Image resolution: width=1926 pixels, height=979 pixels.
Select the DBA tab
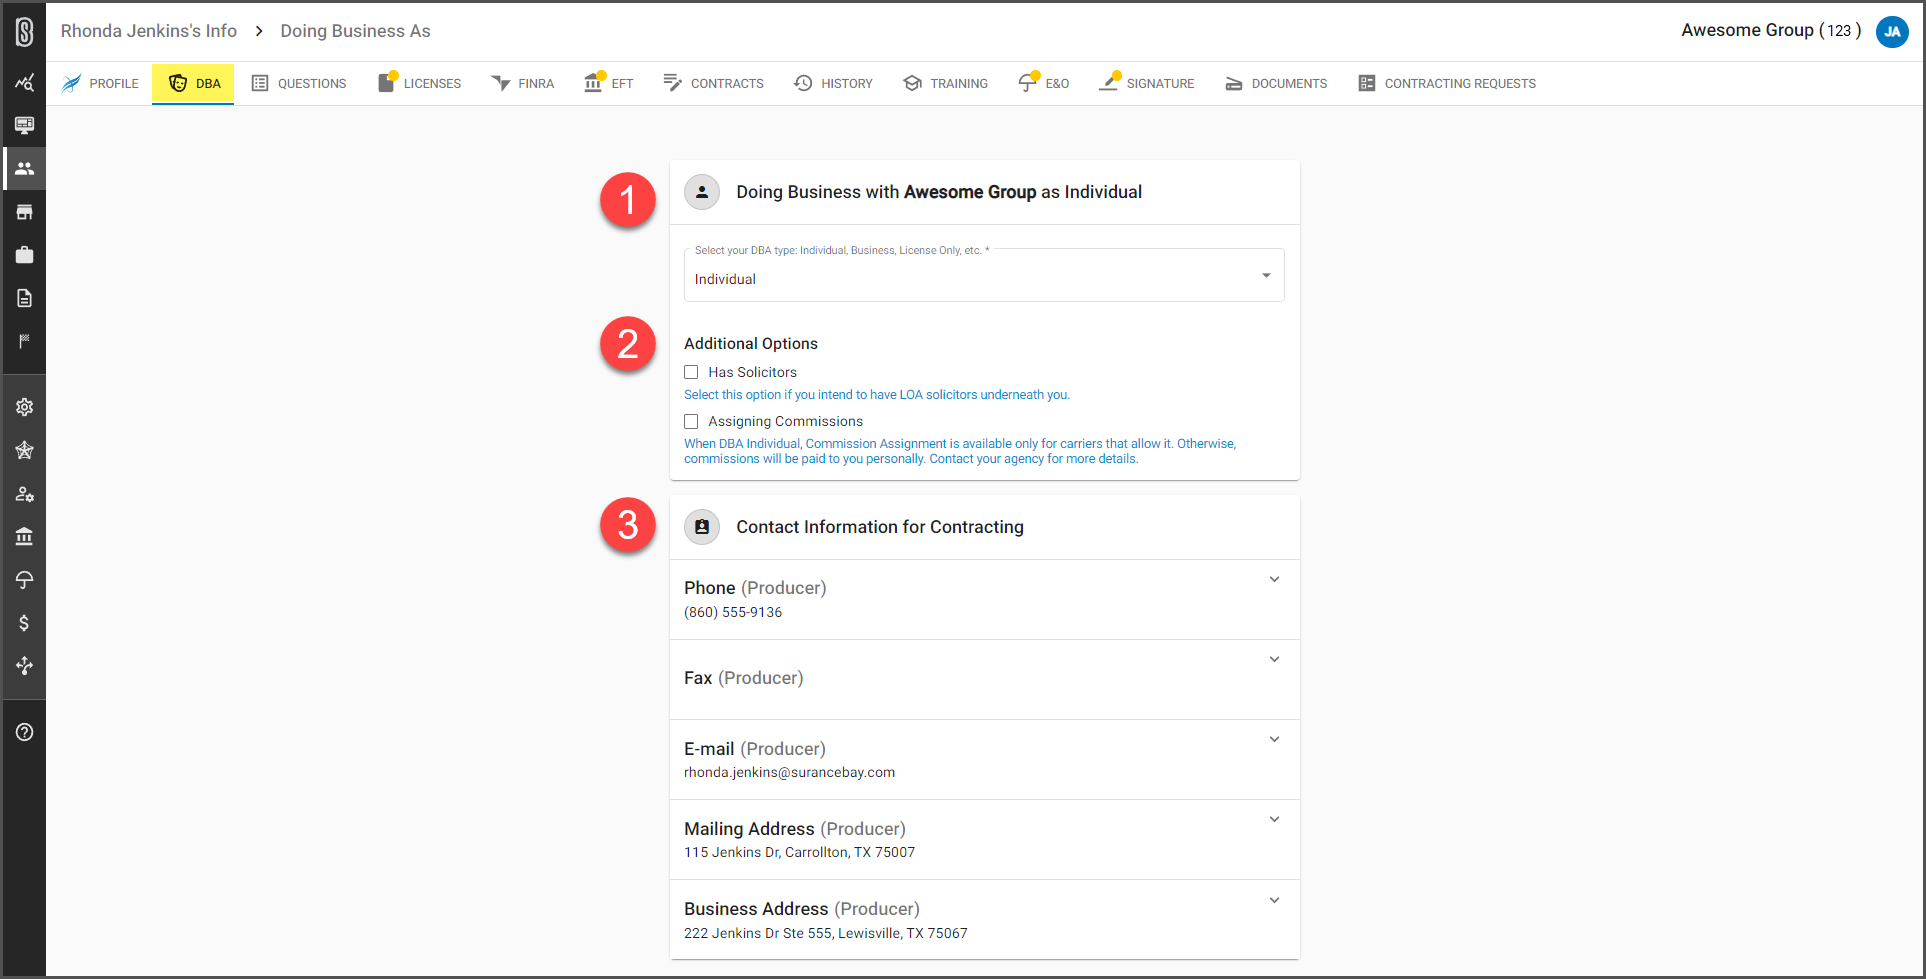click(x=193, y=84)
